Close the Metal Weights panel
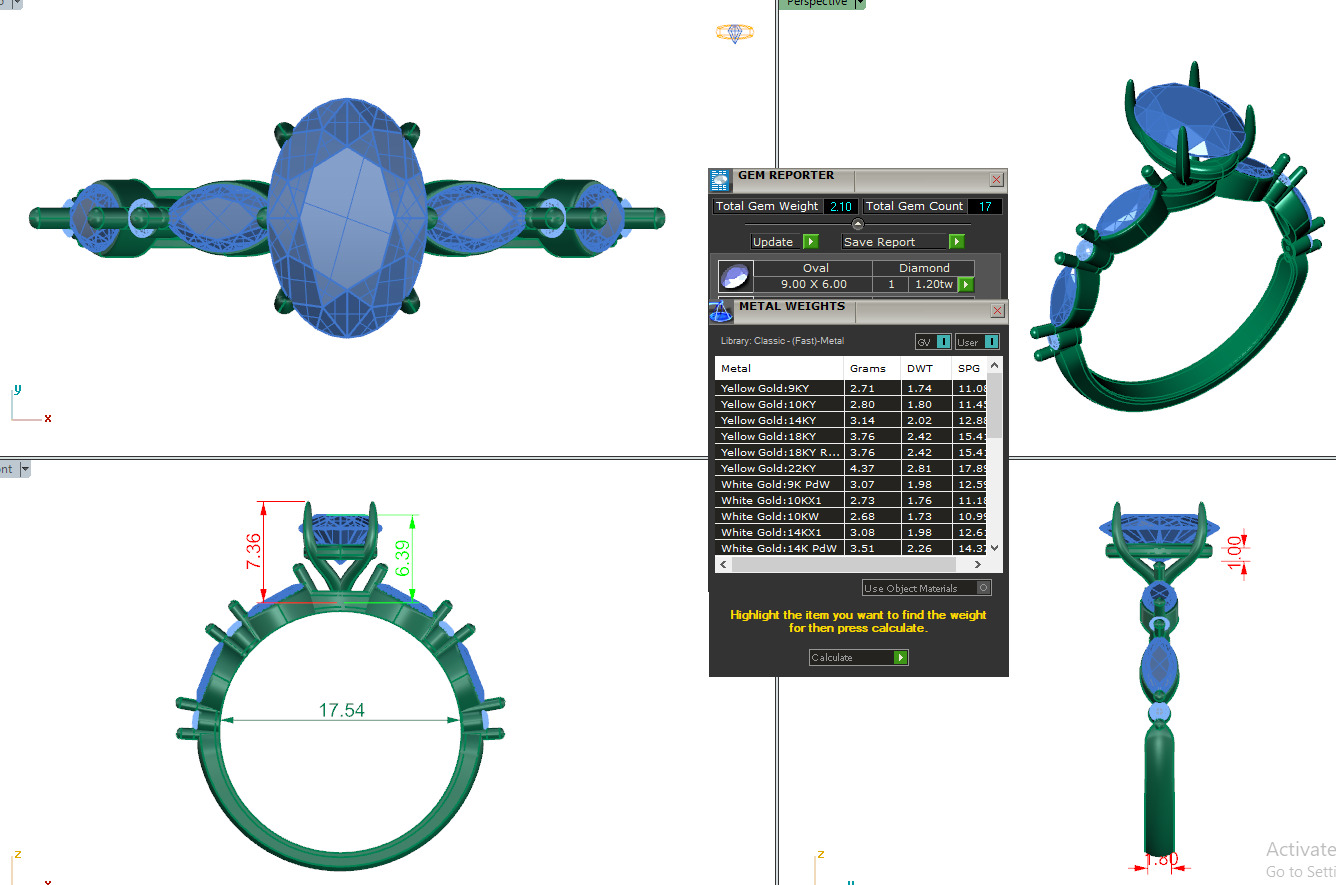 (997, 311)
